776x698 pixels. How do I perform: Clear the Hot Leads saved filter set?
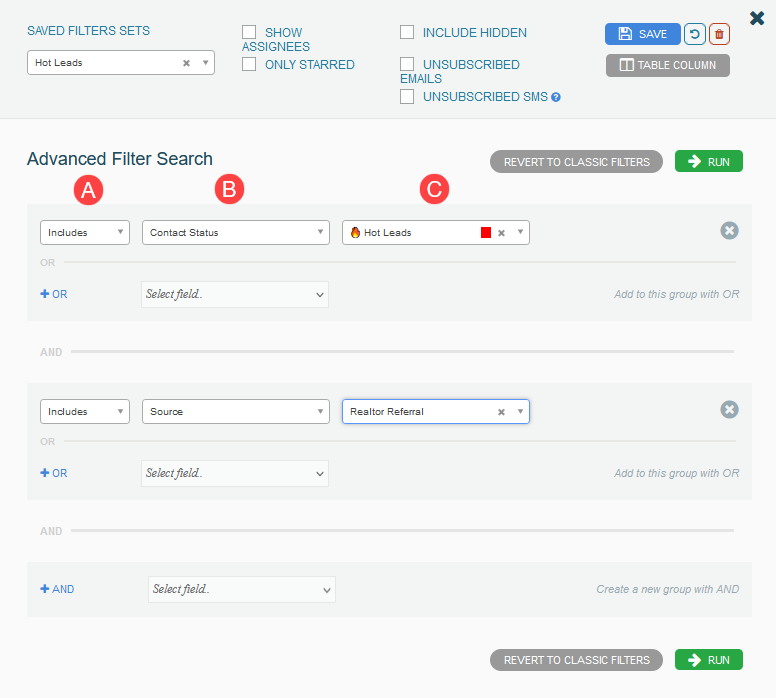point(186,63)
